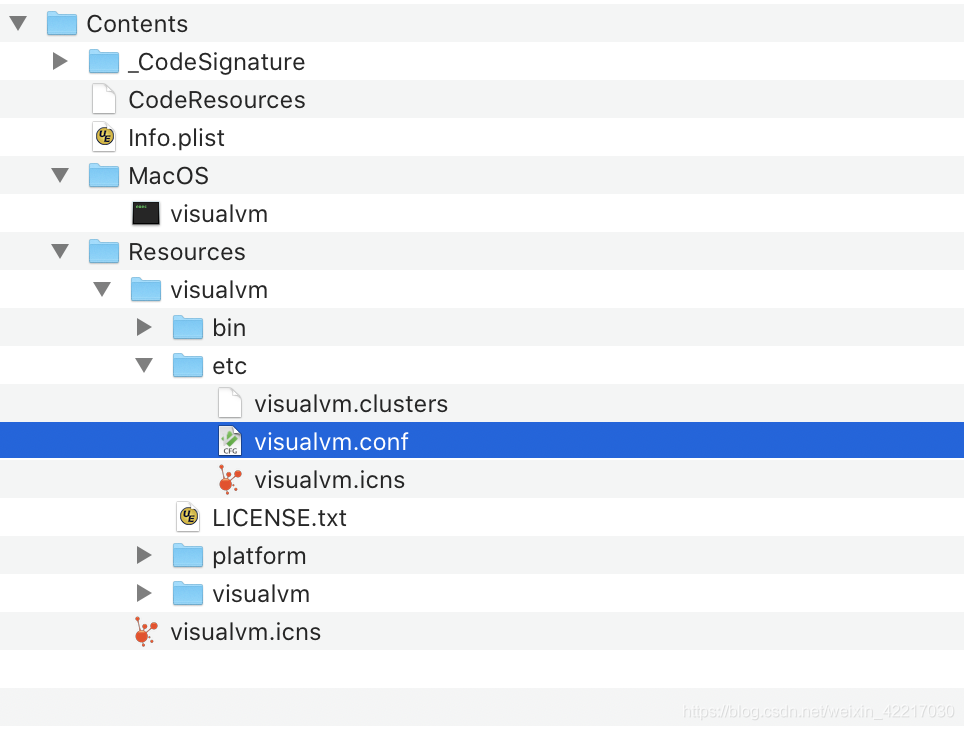Image resolution: width=964 pixels, height=730 pixels.
Task: Collapse the etc folder
Action: [144, 365]
